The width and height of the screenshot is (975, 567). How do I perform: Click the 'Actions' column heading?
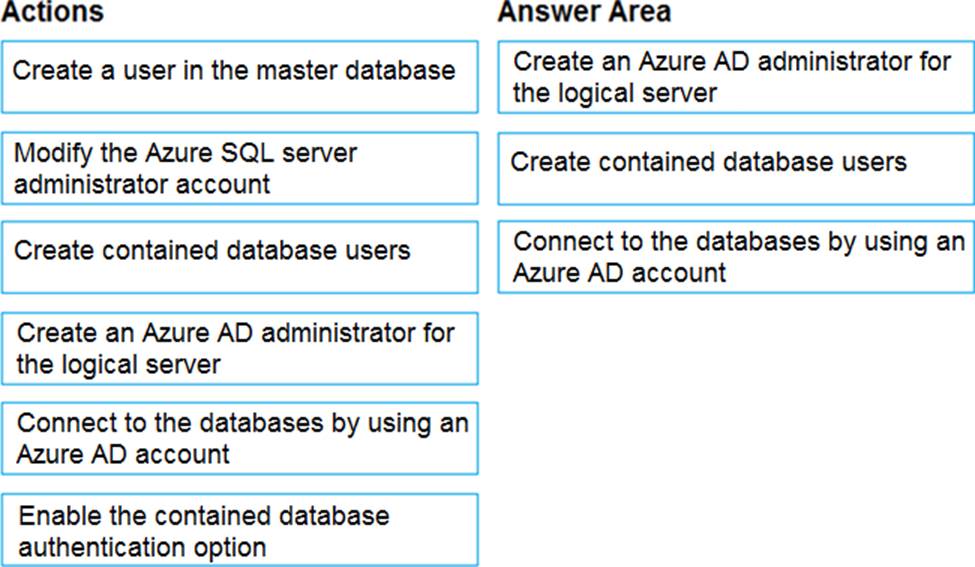pos(52,13)
